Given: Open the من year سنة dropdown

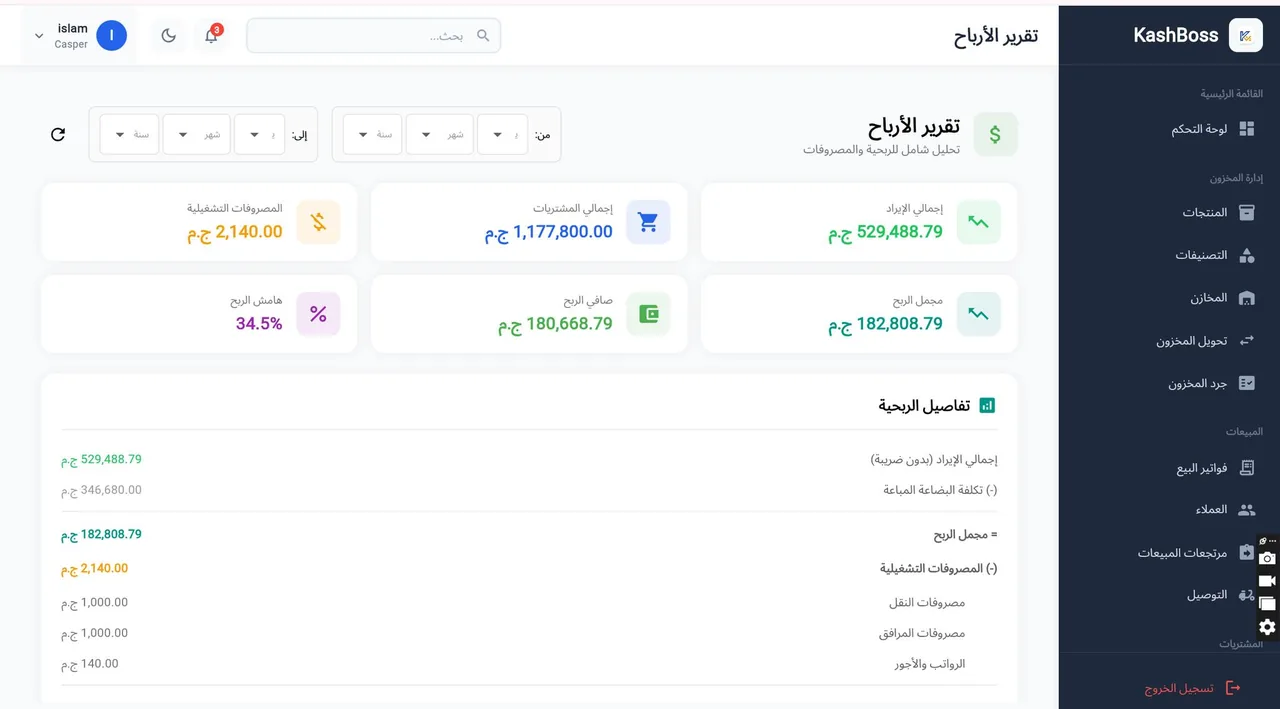Looking at the screenshot, I should pos(373,134).
